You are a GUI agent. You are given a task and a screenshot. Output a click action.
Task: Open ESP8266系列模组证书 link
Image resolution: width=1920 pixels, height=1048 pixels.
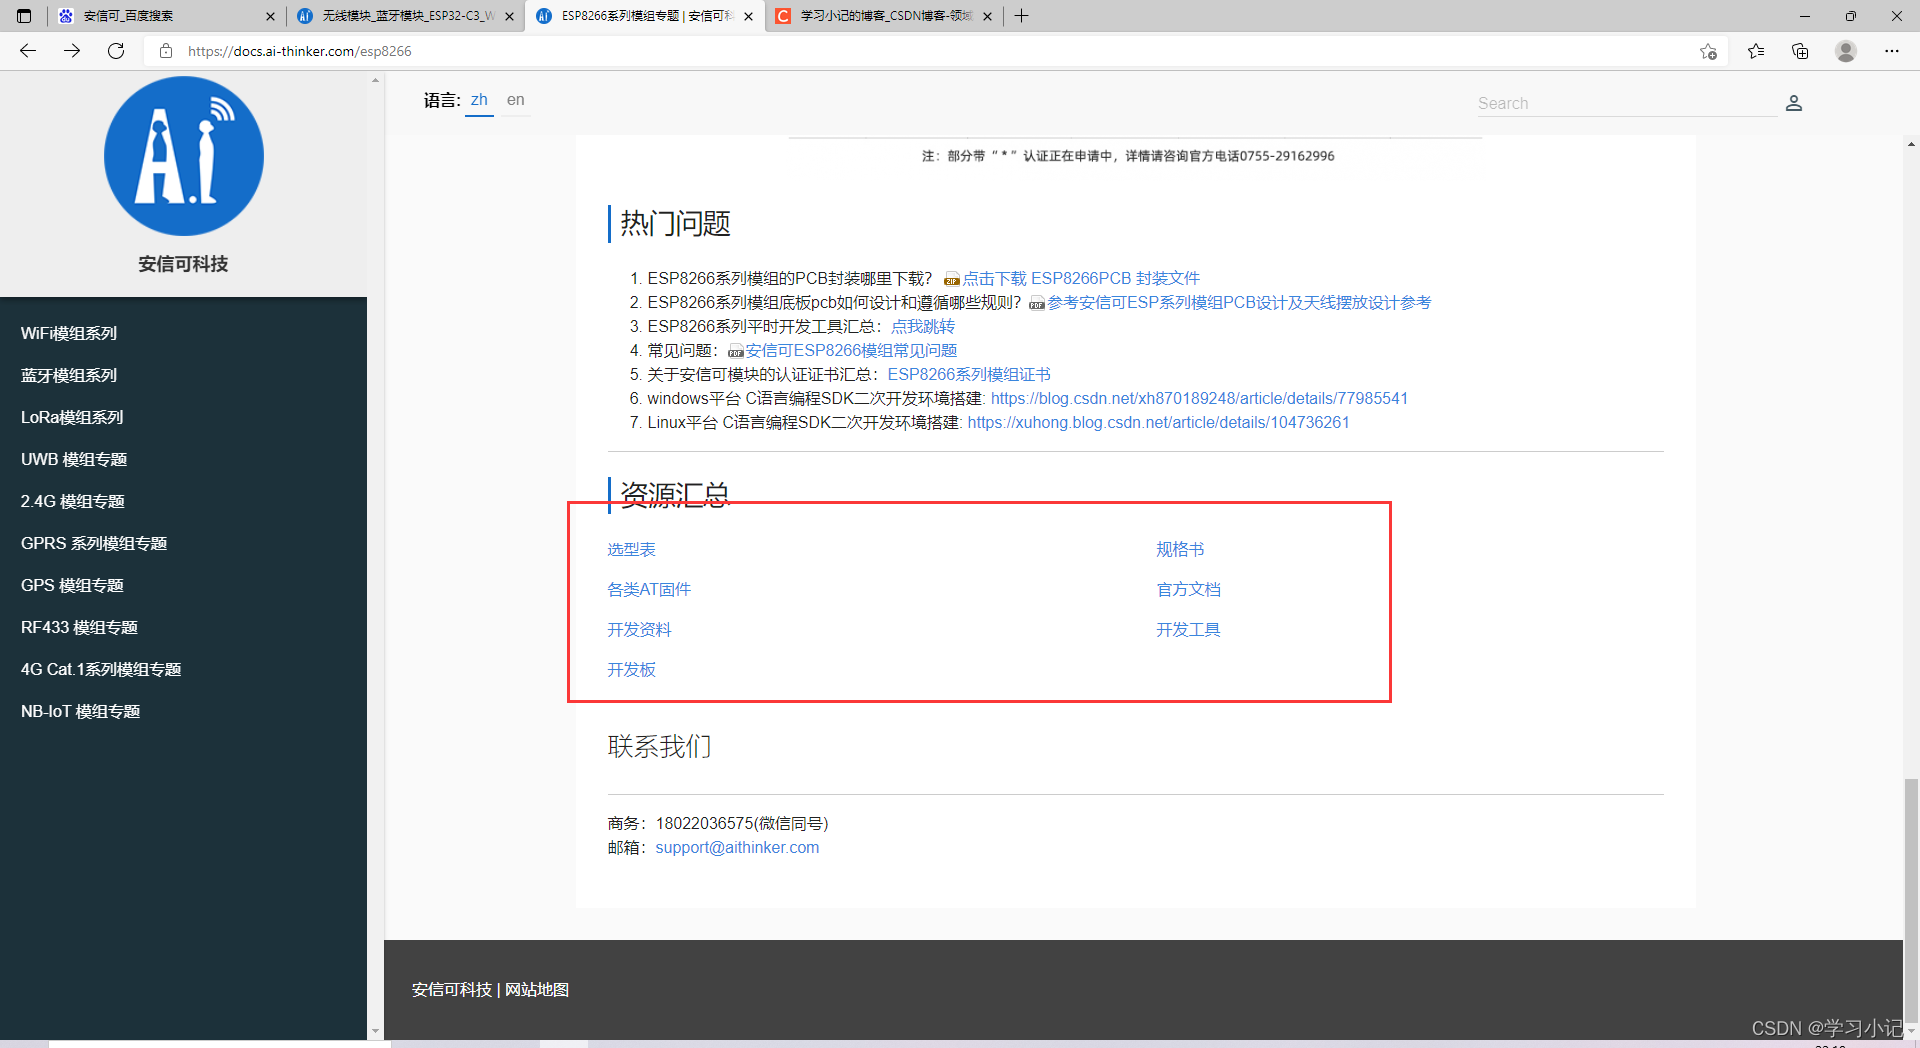(969, 375)
